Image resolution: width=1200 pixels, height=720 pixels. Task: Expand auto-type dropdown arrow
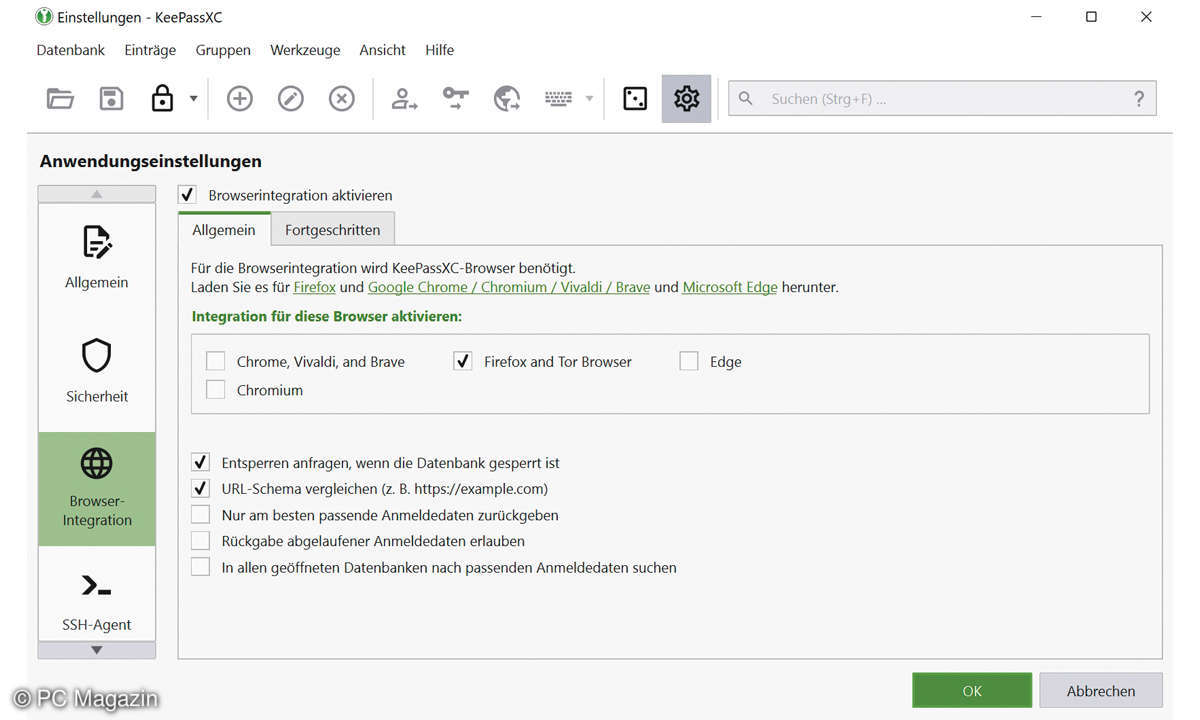(589, 99)
